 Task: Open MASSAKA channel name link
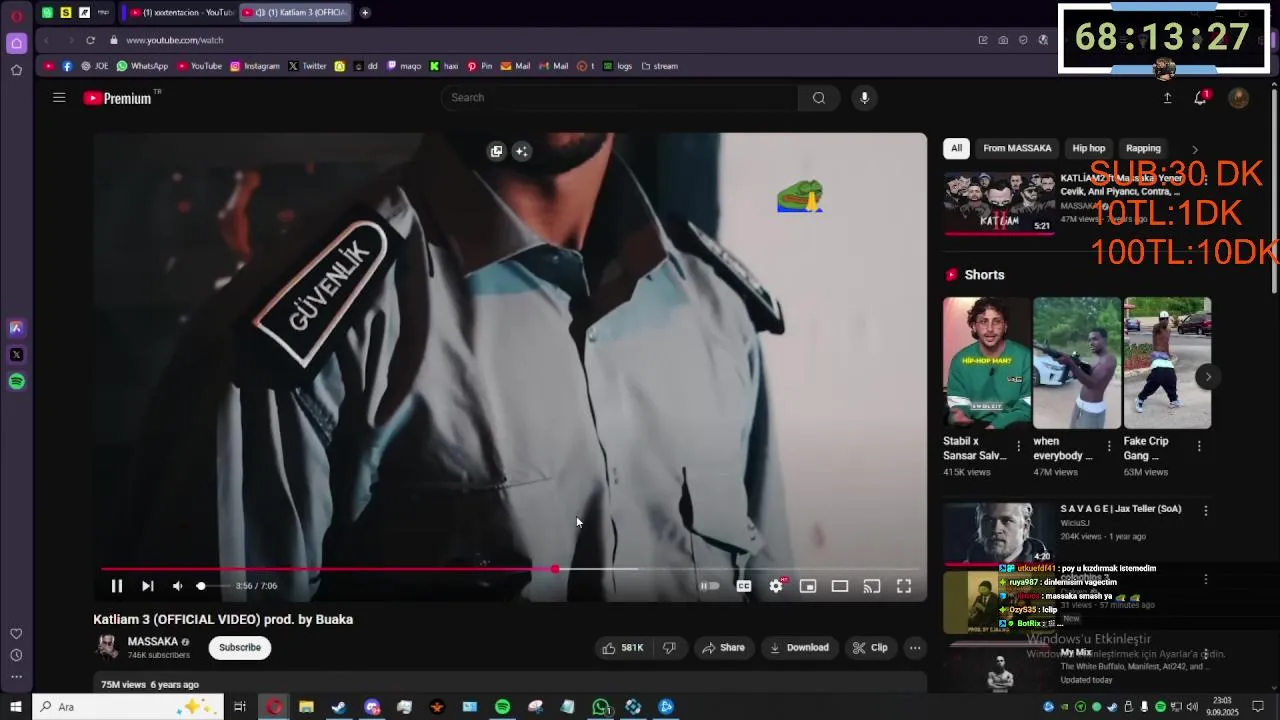point(153,642)
